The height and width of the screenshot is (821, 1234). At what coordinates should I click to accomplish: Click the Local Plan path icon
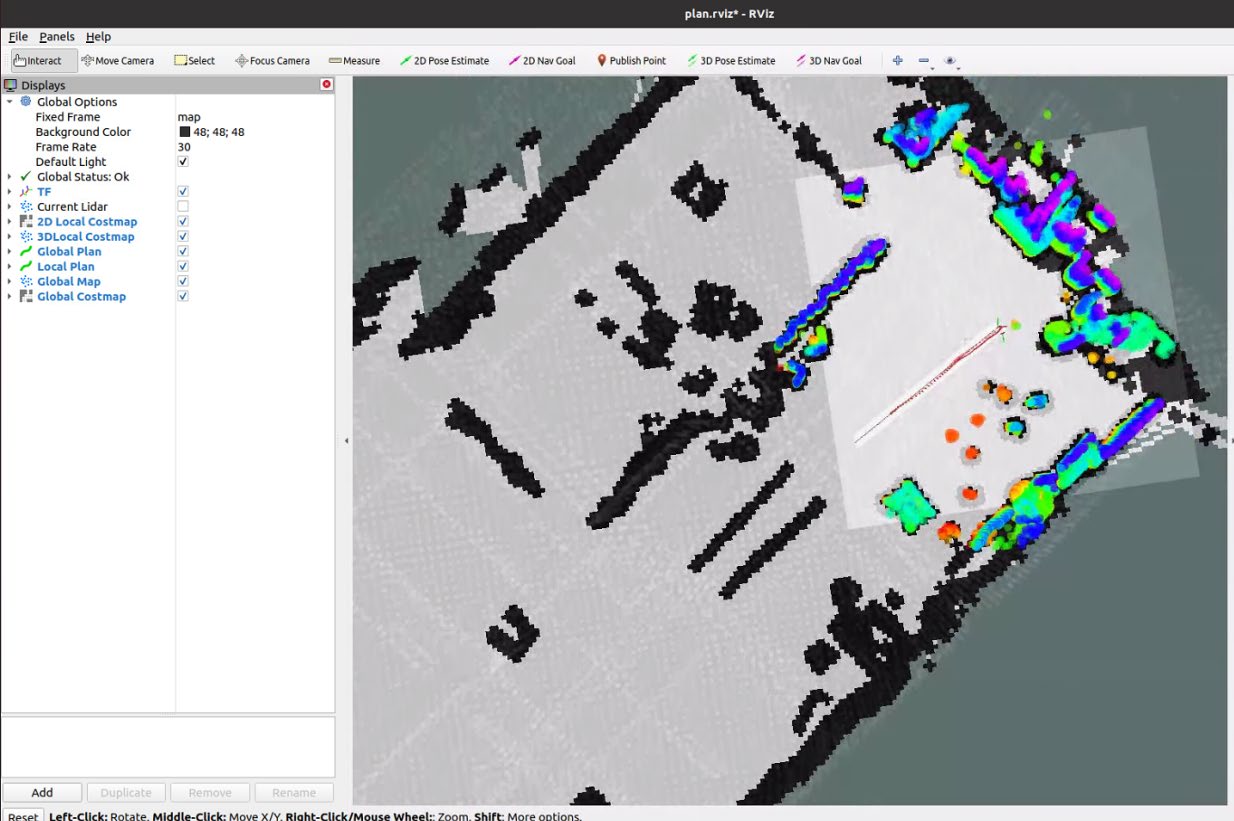point(26,267)
